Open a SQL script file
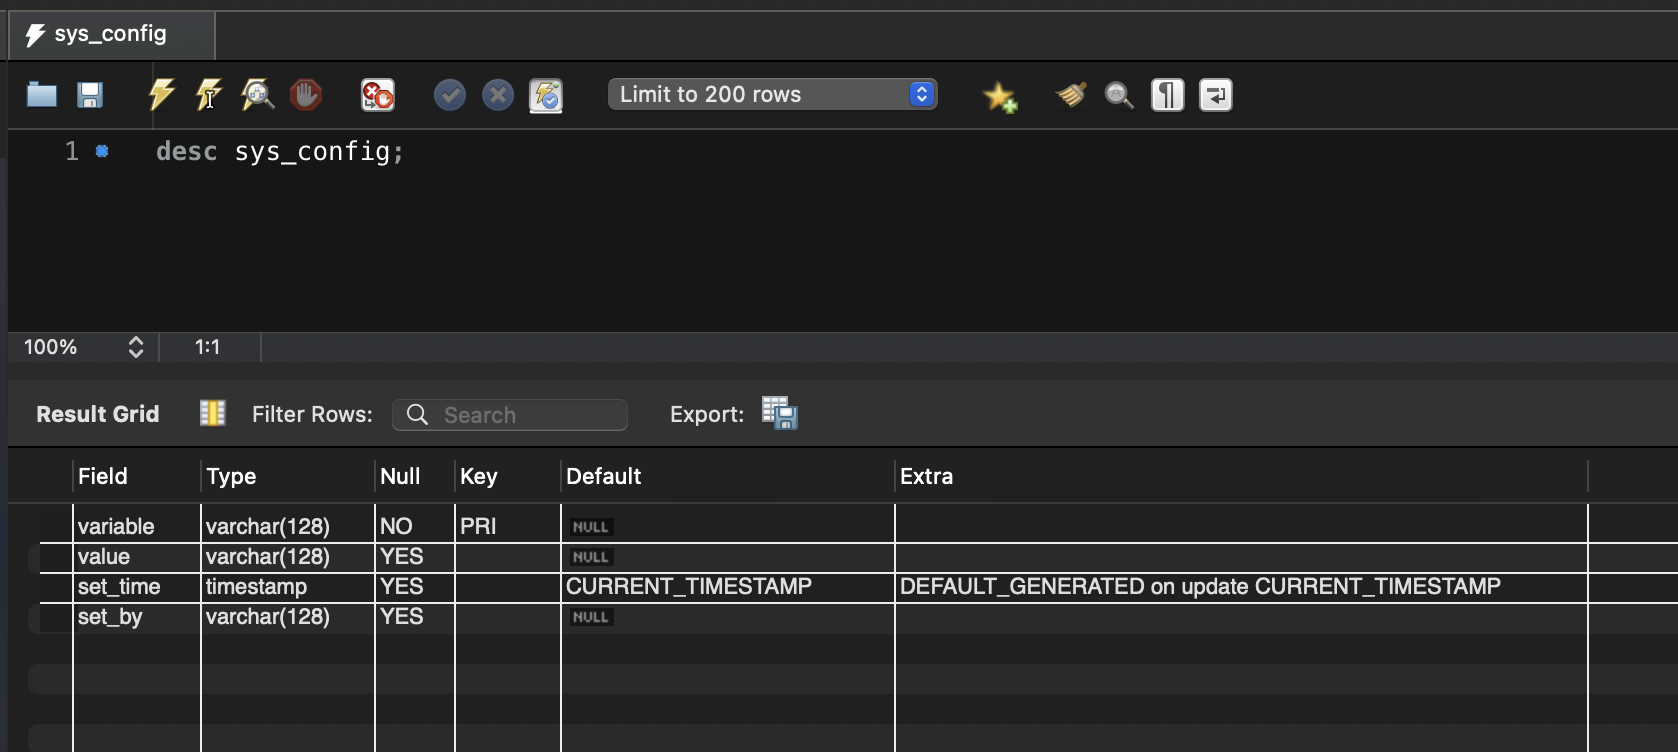 click(x=41, y=95)
